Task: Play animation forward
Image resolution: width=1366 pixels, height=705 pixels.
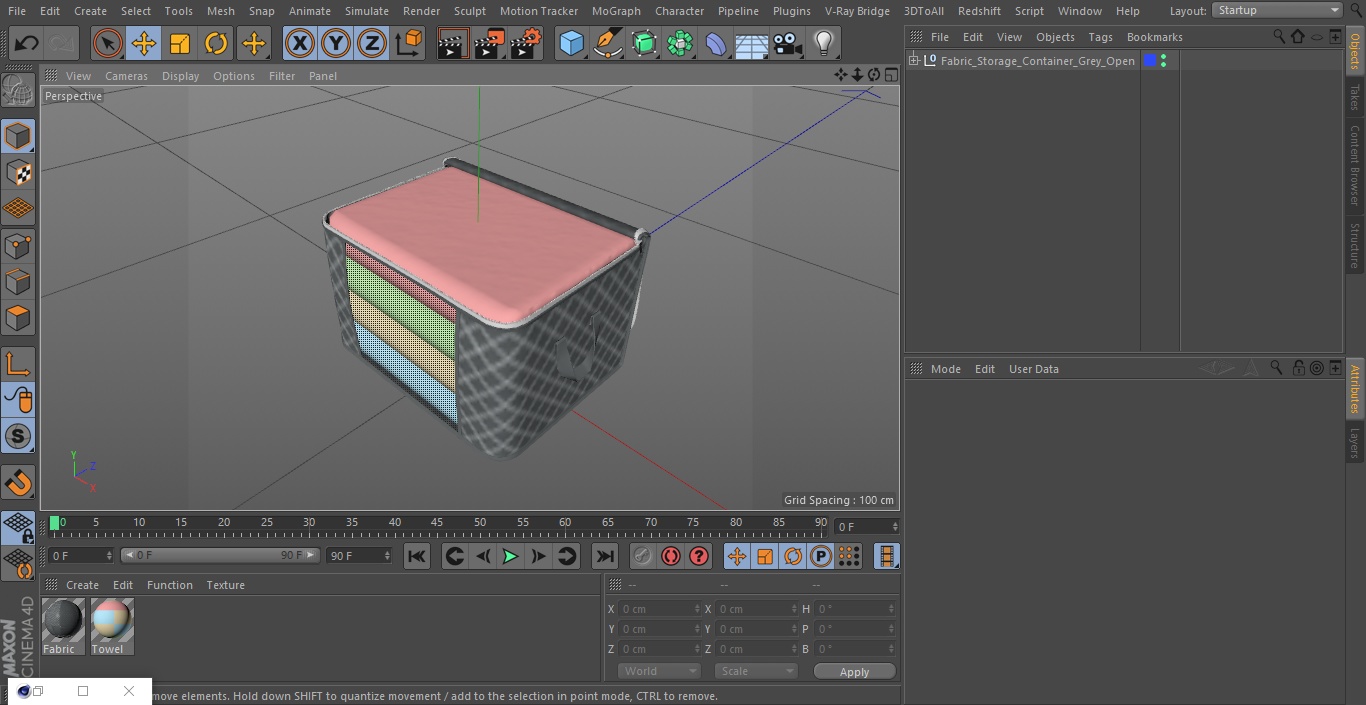Action: point(510,556)
